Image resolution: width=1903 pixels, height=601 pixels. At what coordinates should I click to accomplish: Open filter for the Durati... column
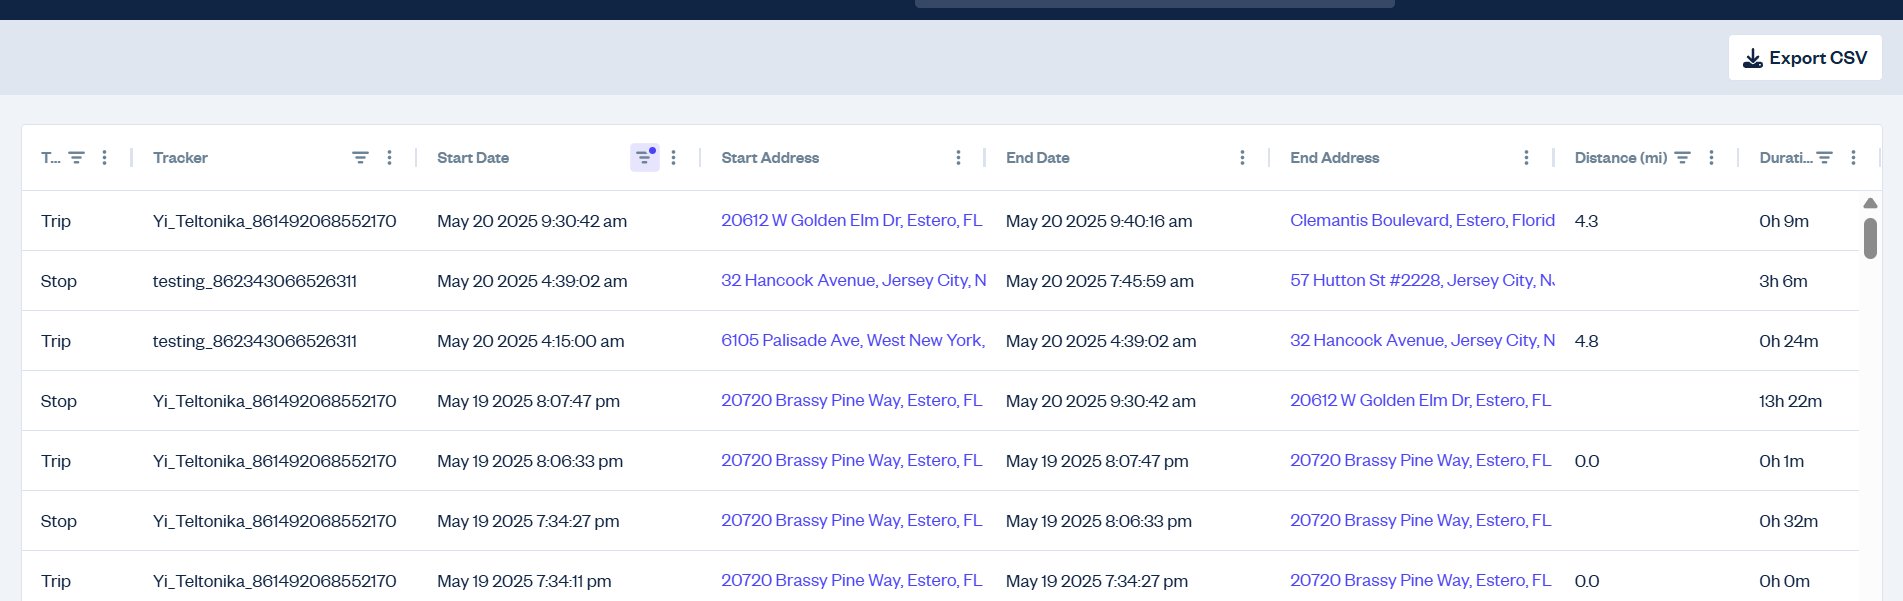pos(1825,158)
